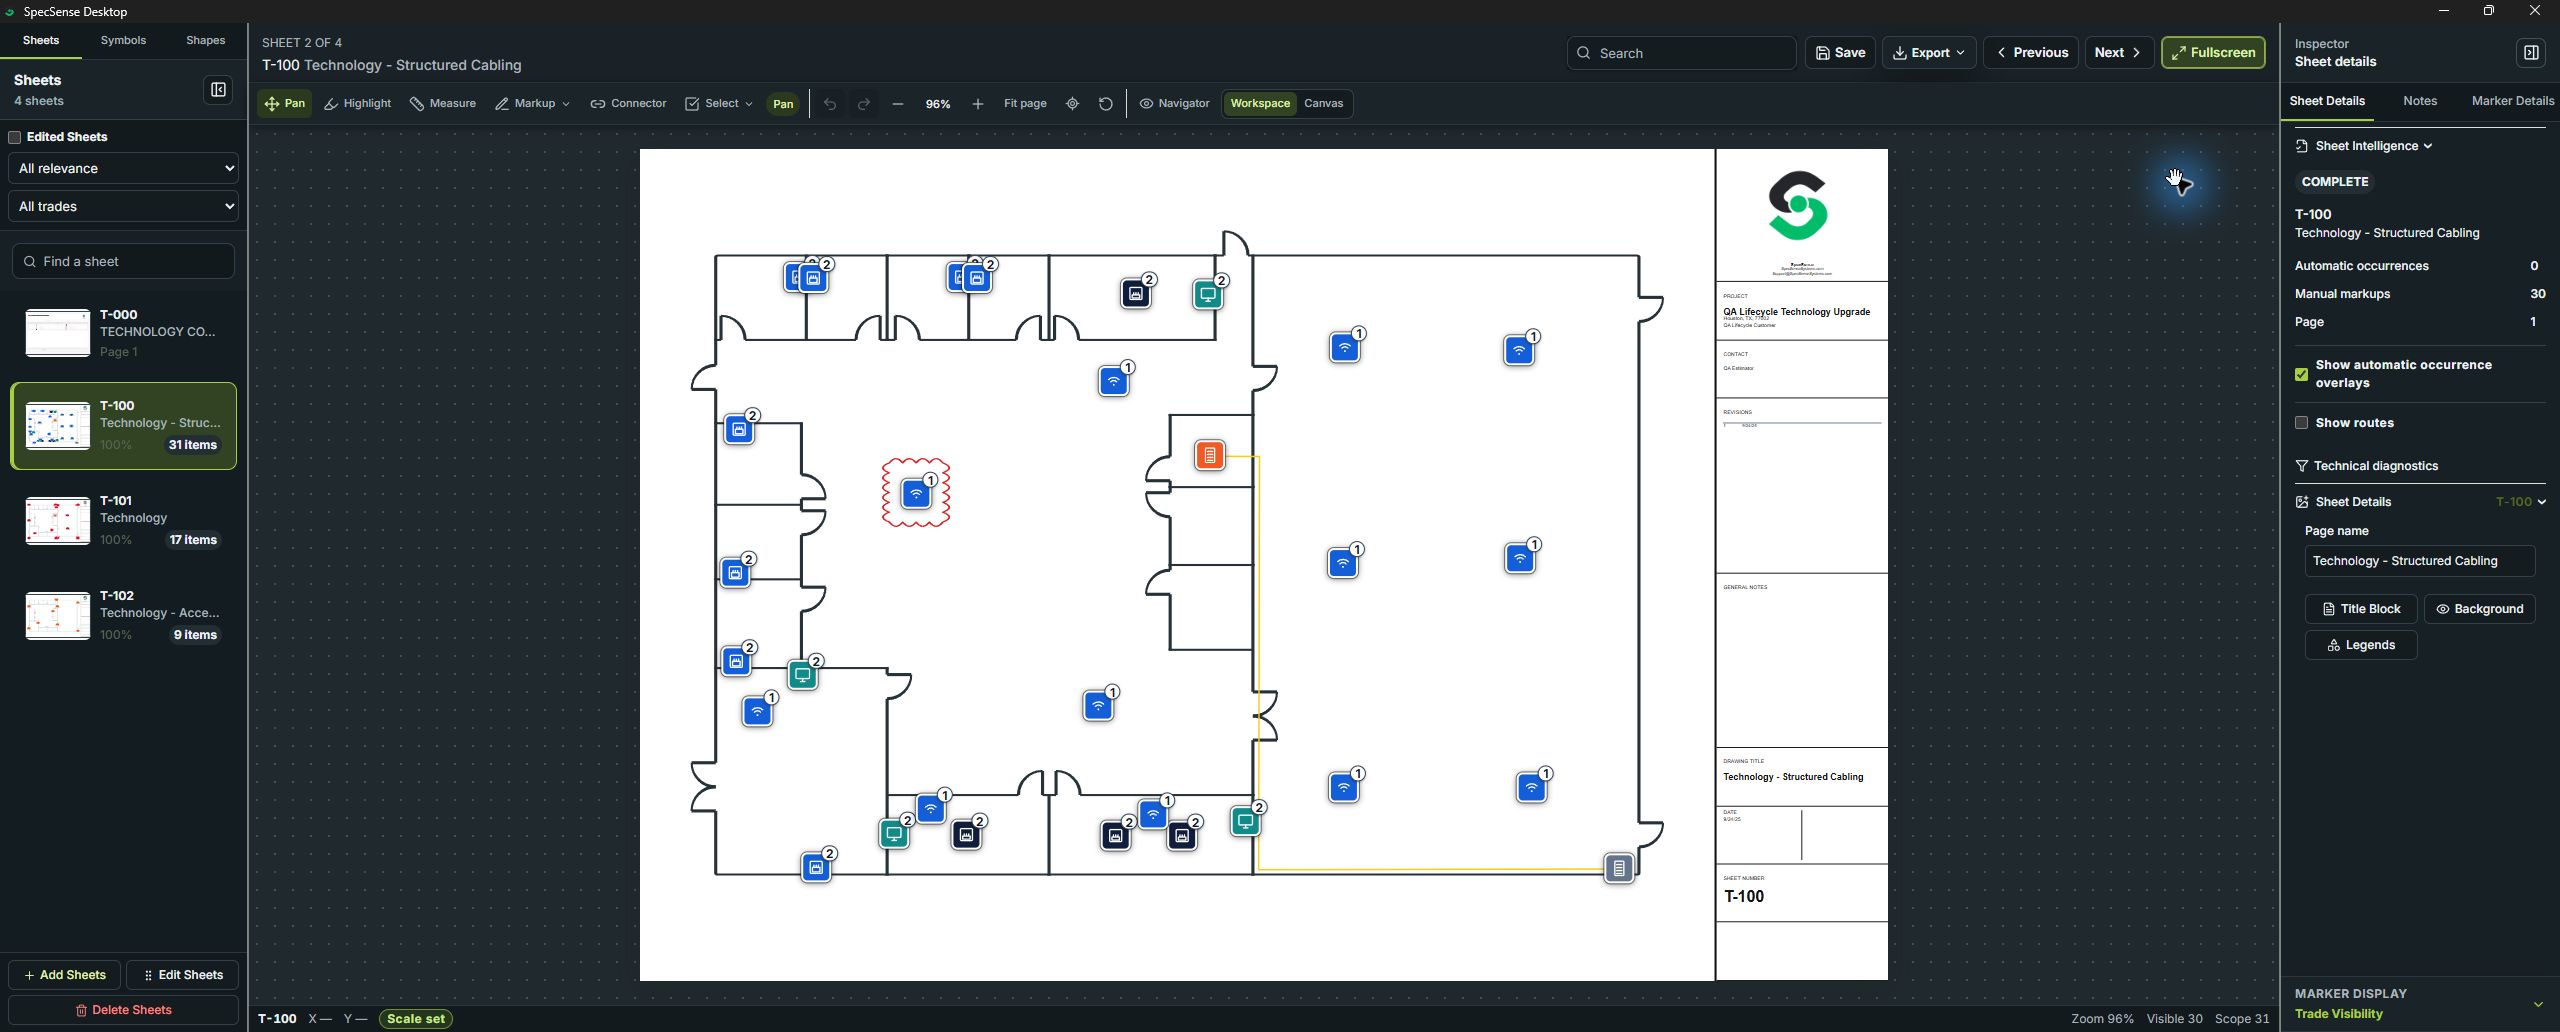This screenshot has width=2560, height=1032.
Task: Open the T-000 sheet thumbnail
Action: pos(57,333)
